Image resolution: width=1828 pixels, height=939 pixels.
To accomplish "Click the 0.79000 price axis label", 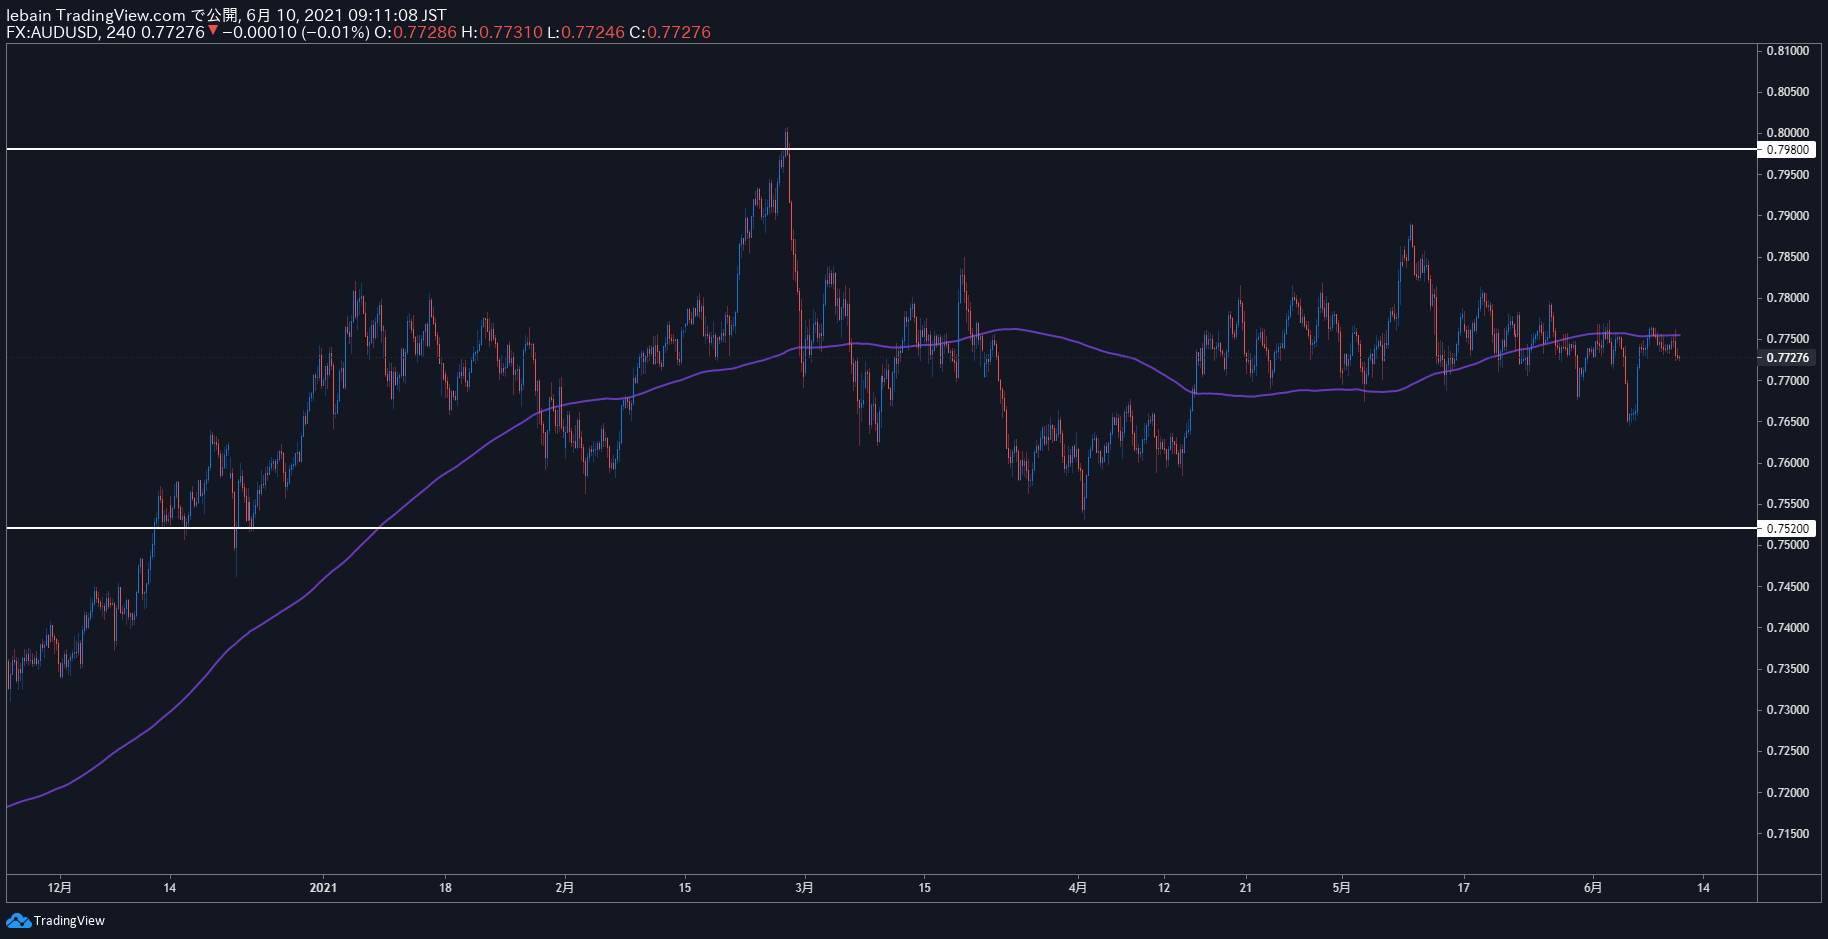I will click(x=1788, y=216).
